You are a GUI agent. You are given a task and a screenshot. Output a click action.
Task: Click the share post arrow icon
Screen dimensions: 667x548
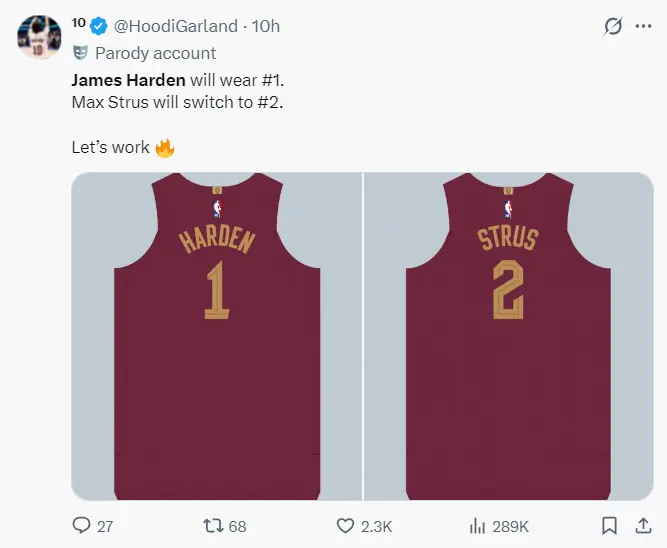[x=641, y=525]
